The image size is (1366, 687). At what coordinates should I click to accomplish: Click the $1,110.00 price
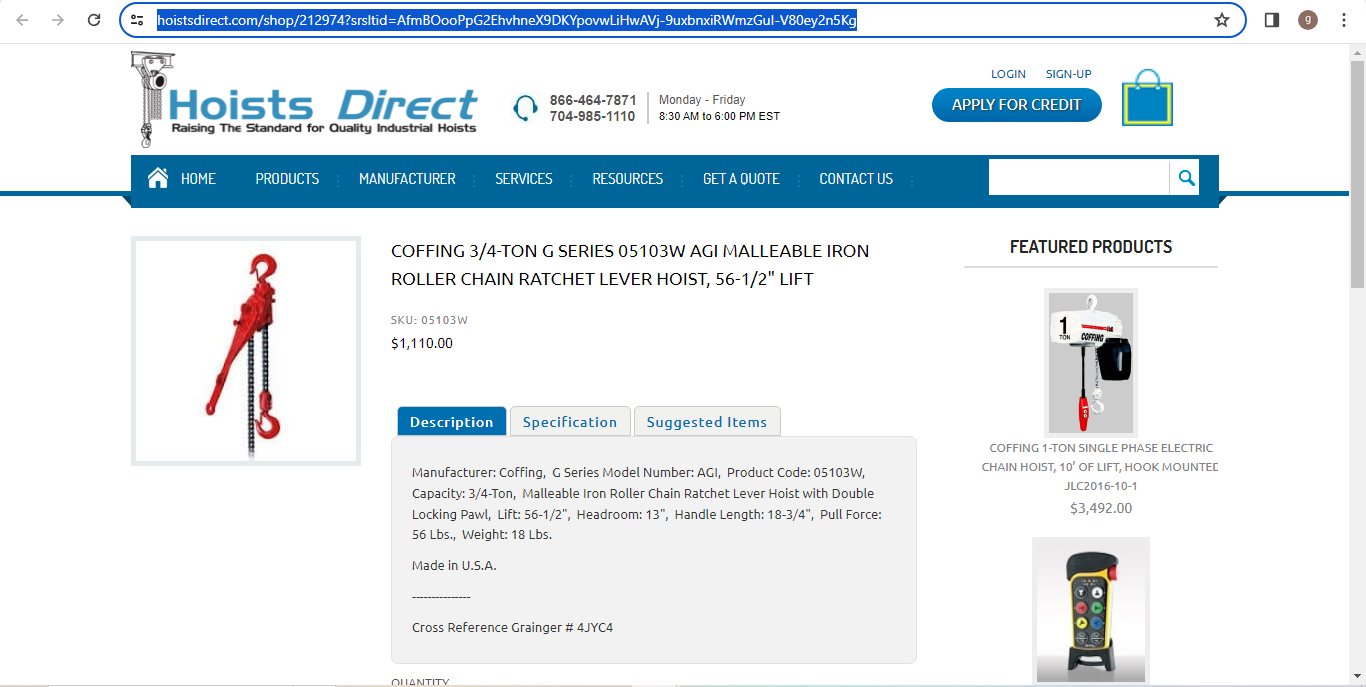(x=421, y=343)
